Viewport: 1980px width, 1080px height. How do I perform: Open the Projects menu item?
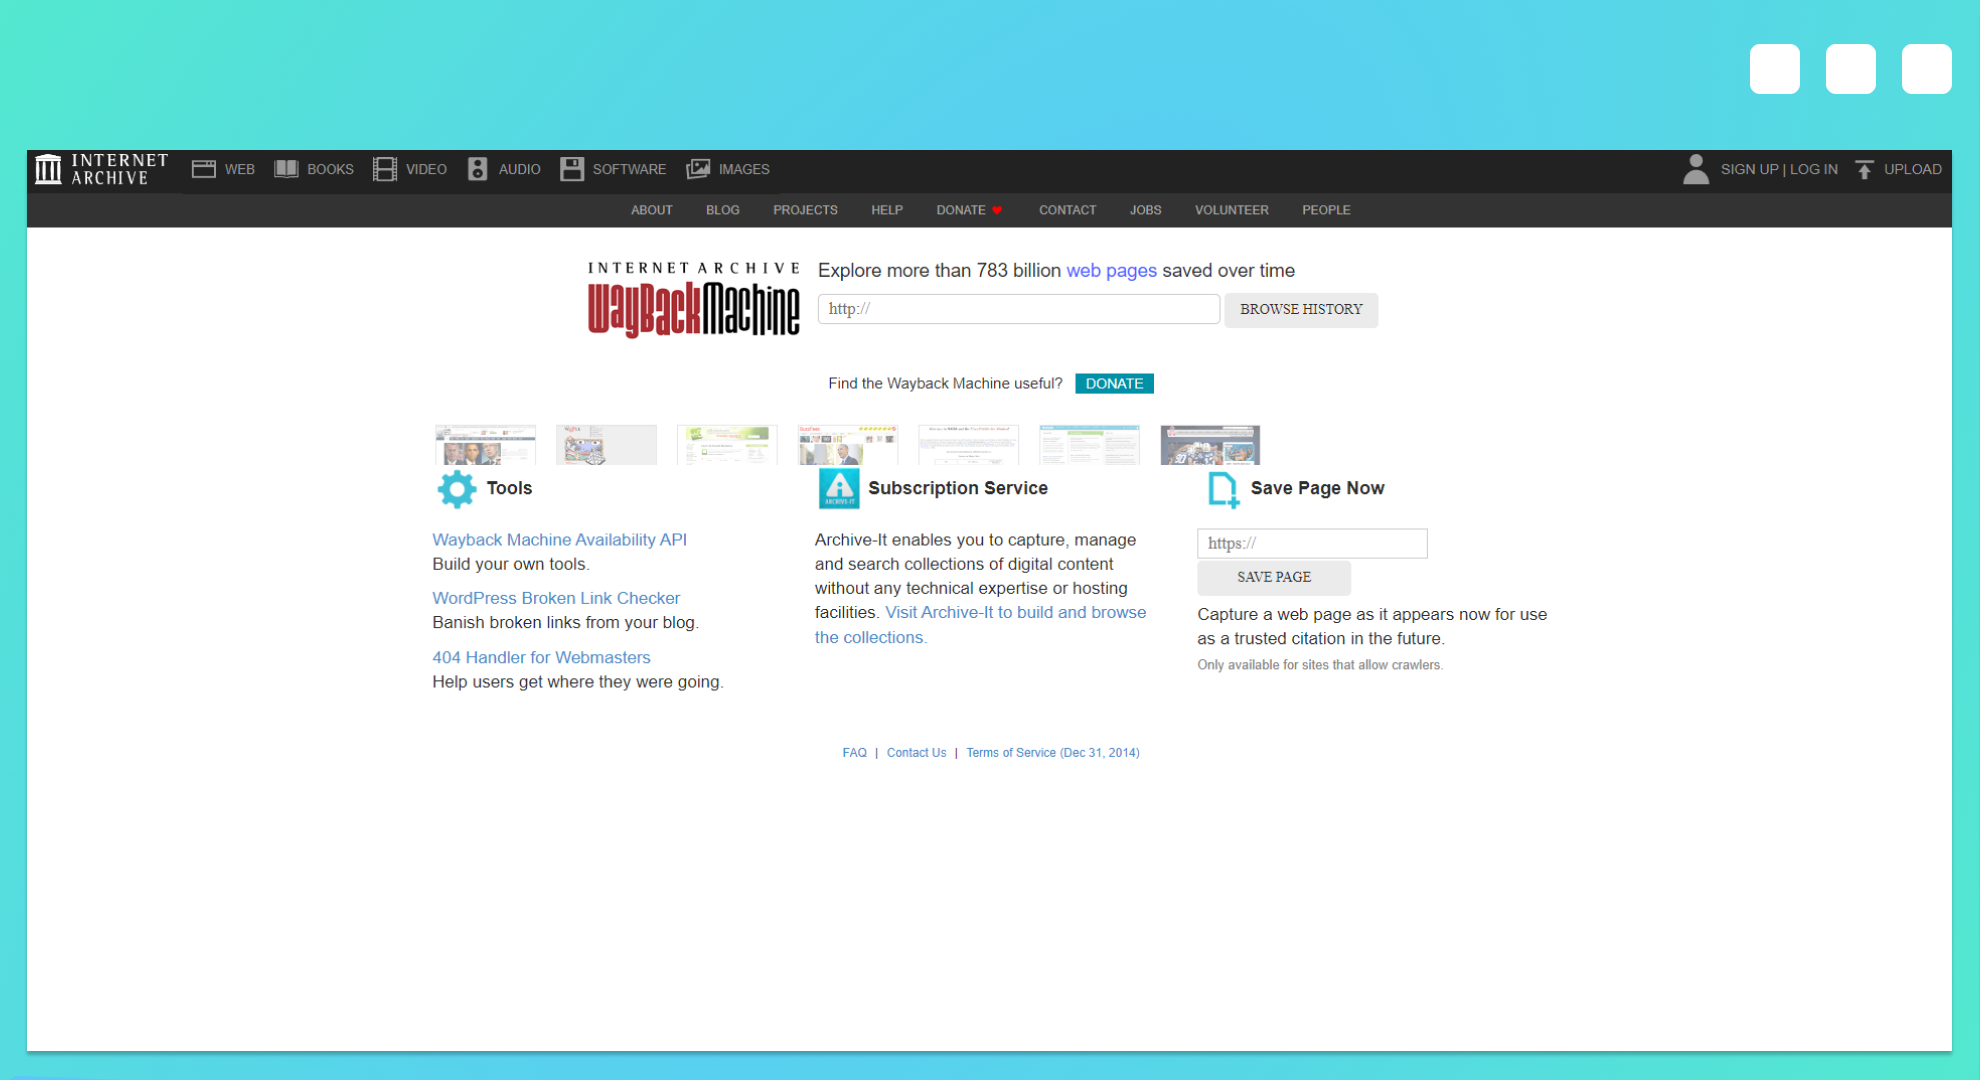coord(805,210)
